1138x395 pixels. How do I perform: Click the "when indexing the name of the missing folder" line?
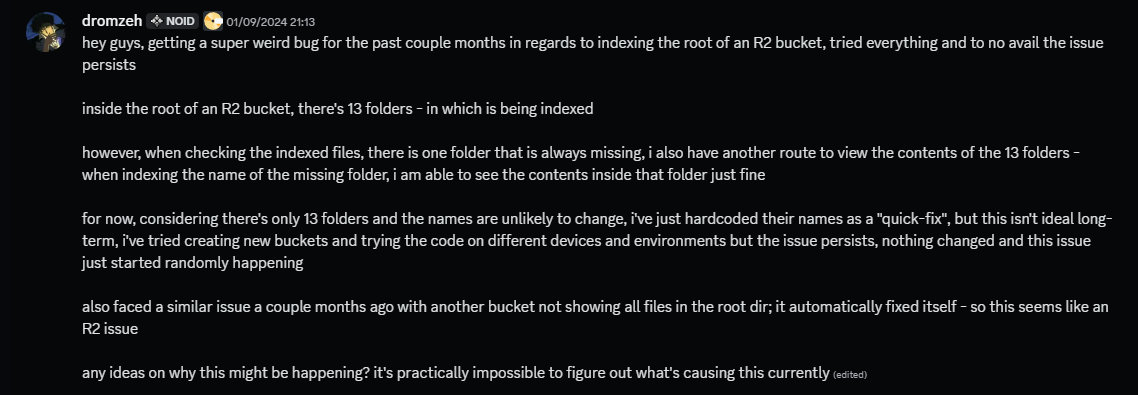[x=423, y=175]
